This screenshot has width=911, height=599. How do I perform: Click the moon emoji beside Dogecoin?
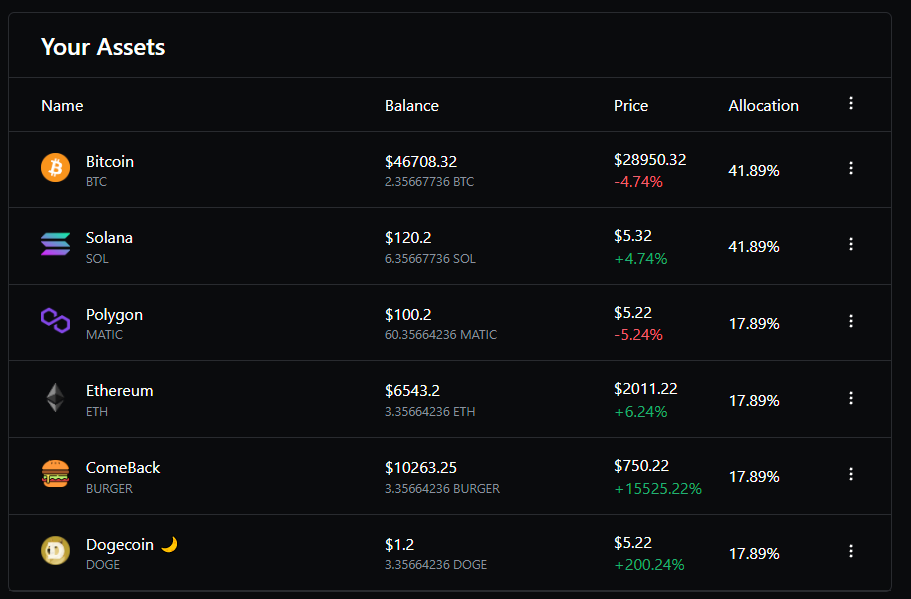point(169,544)
